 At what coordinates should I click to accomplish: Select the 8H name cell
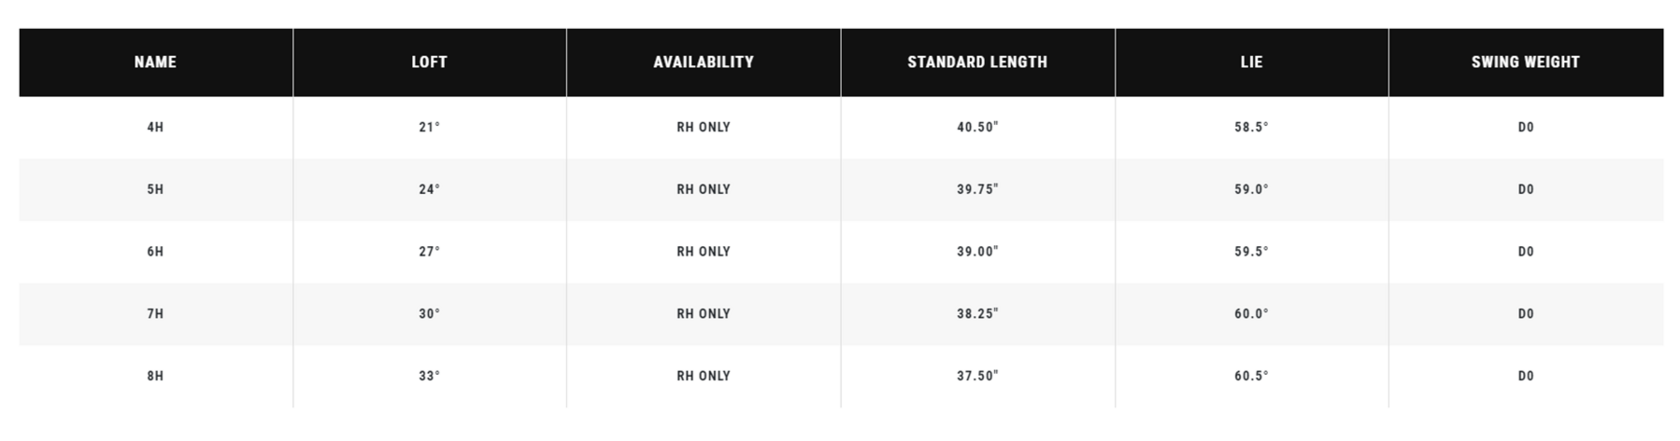pos(155,376)
